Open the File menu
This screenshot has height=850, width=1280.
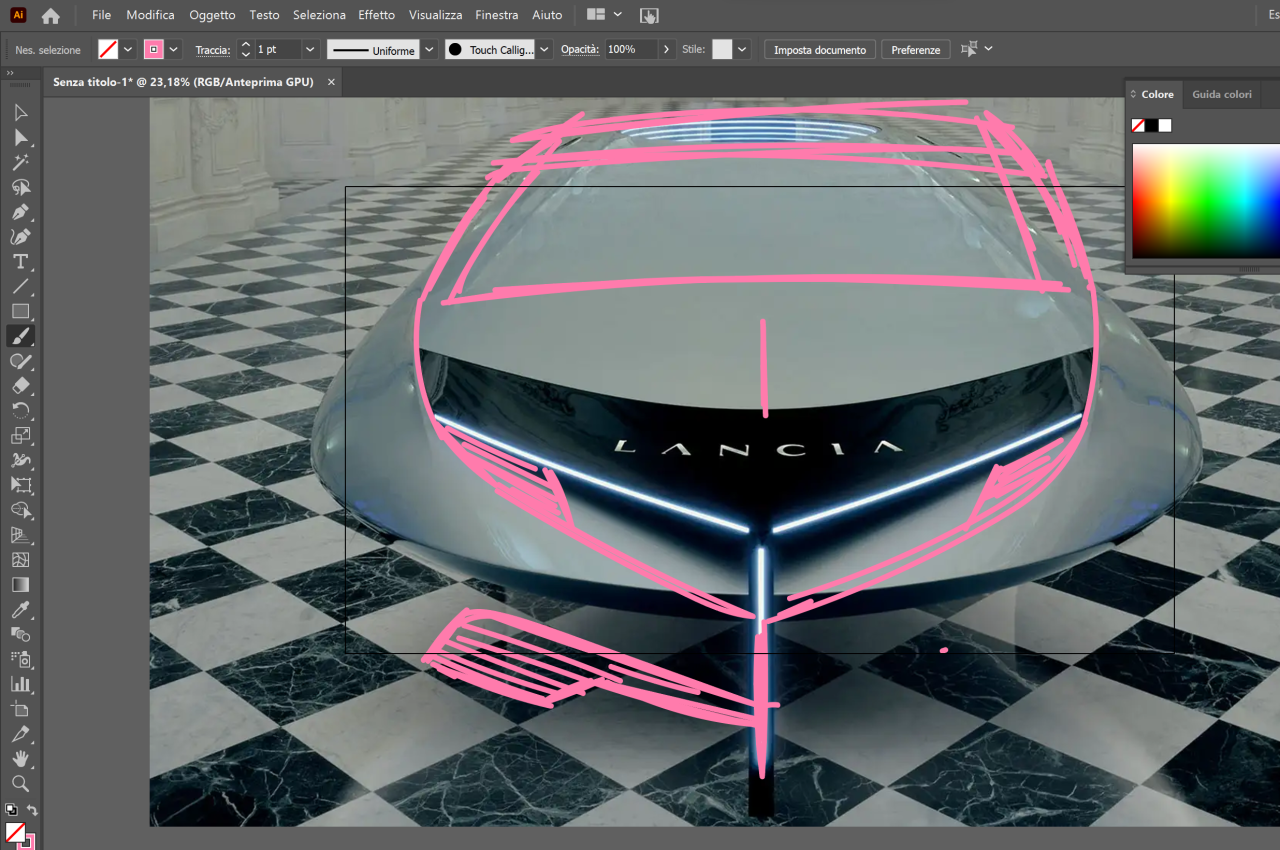[x=101, y=15]
